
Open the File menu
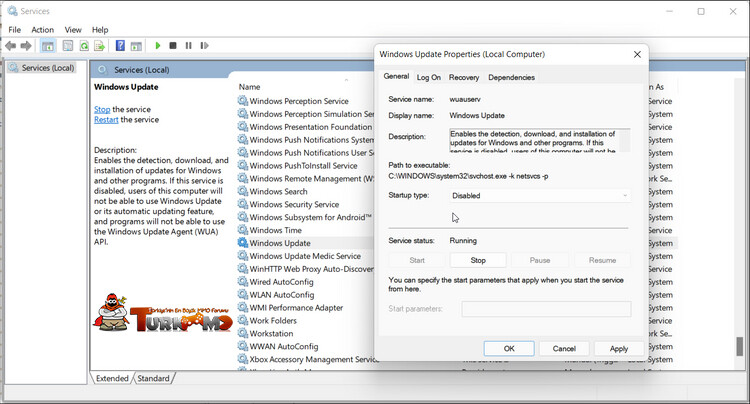[15, 30]
